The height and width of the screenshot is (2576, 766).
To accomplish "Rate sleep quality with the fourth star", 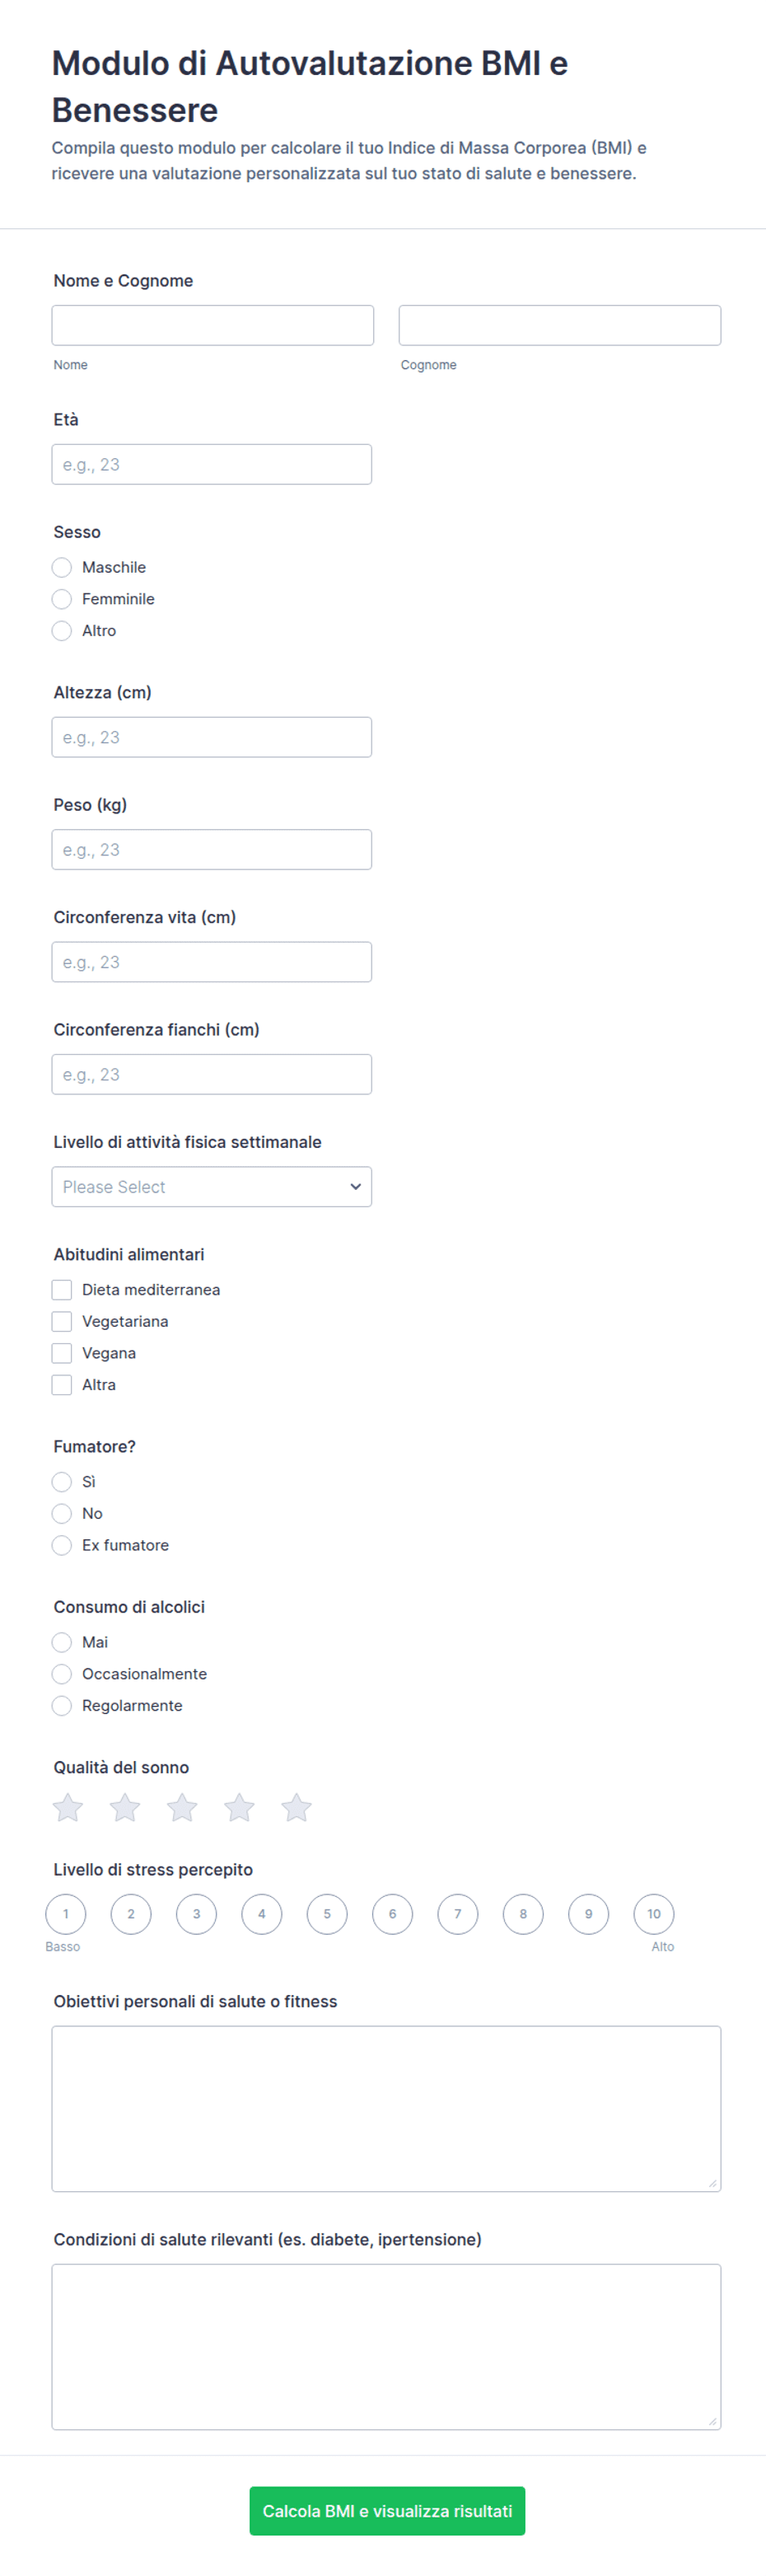I will coord(239,1807).
